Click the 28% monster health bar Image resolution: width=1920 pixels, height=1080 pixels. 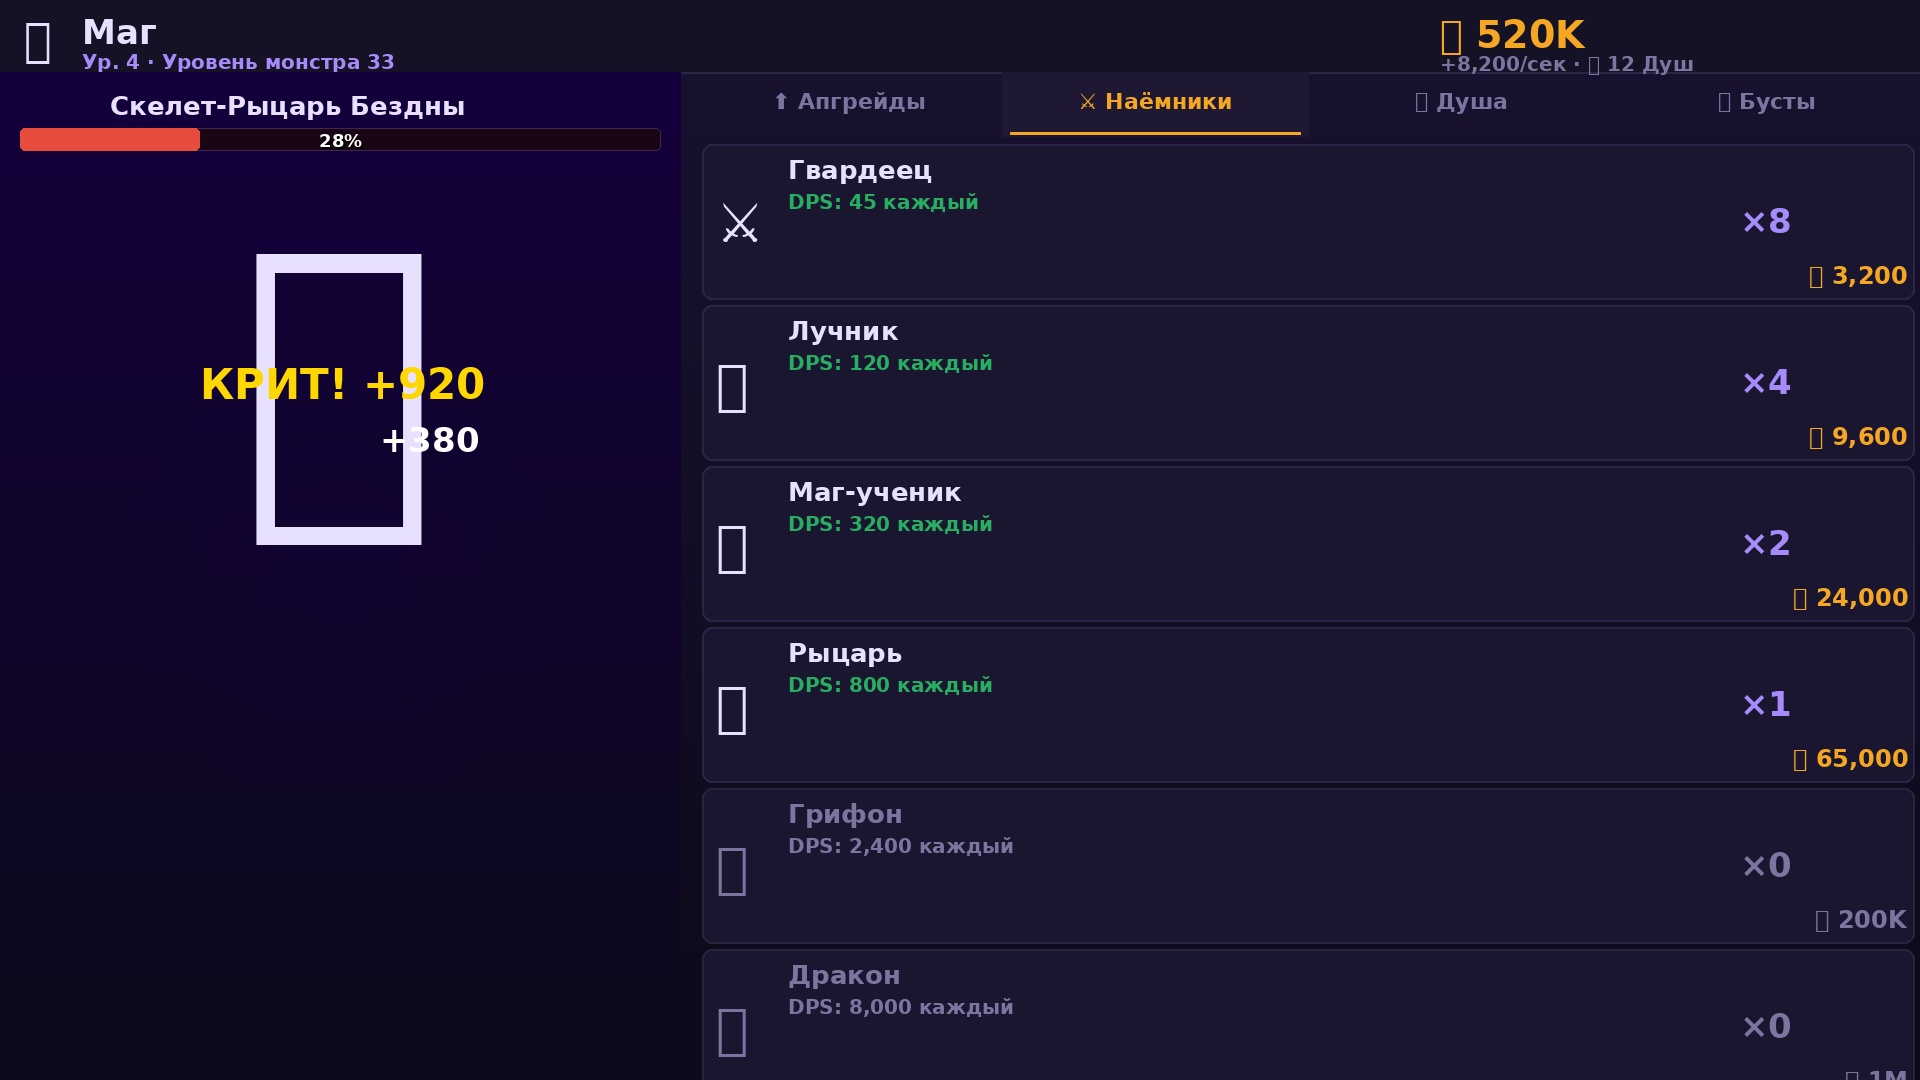pyautogui.click(x=340, y=140)
